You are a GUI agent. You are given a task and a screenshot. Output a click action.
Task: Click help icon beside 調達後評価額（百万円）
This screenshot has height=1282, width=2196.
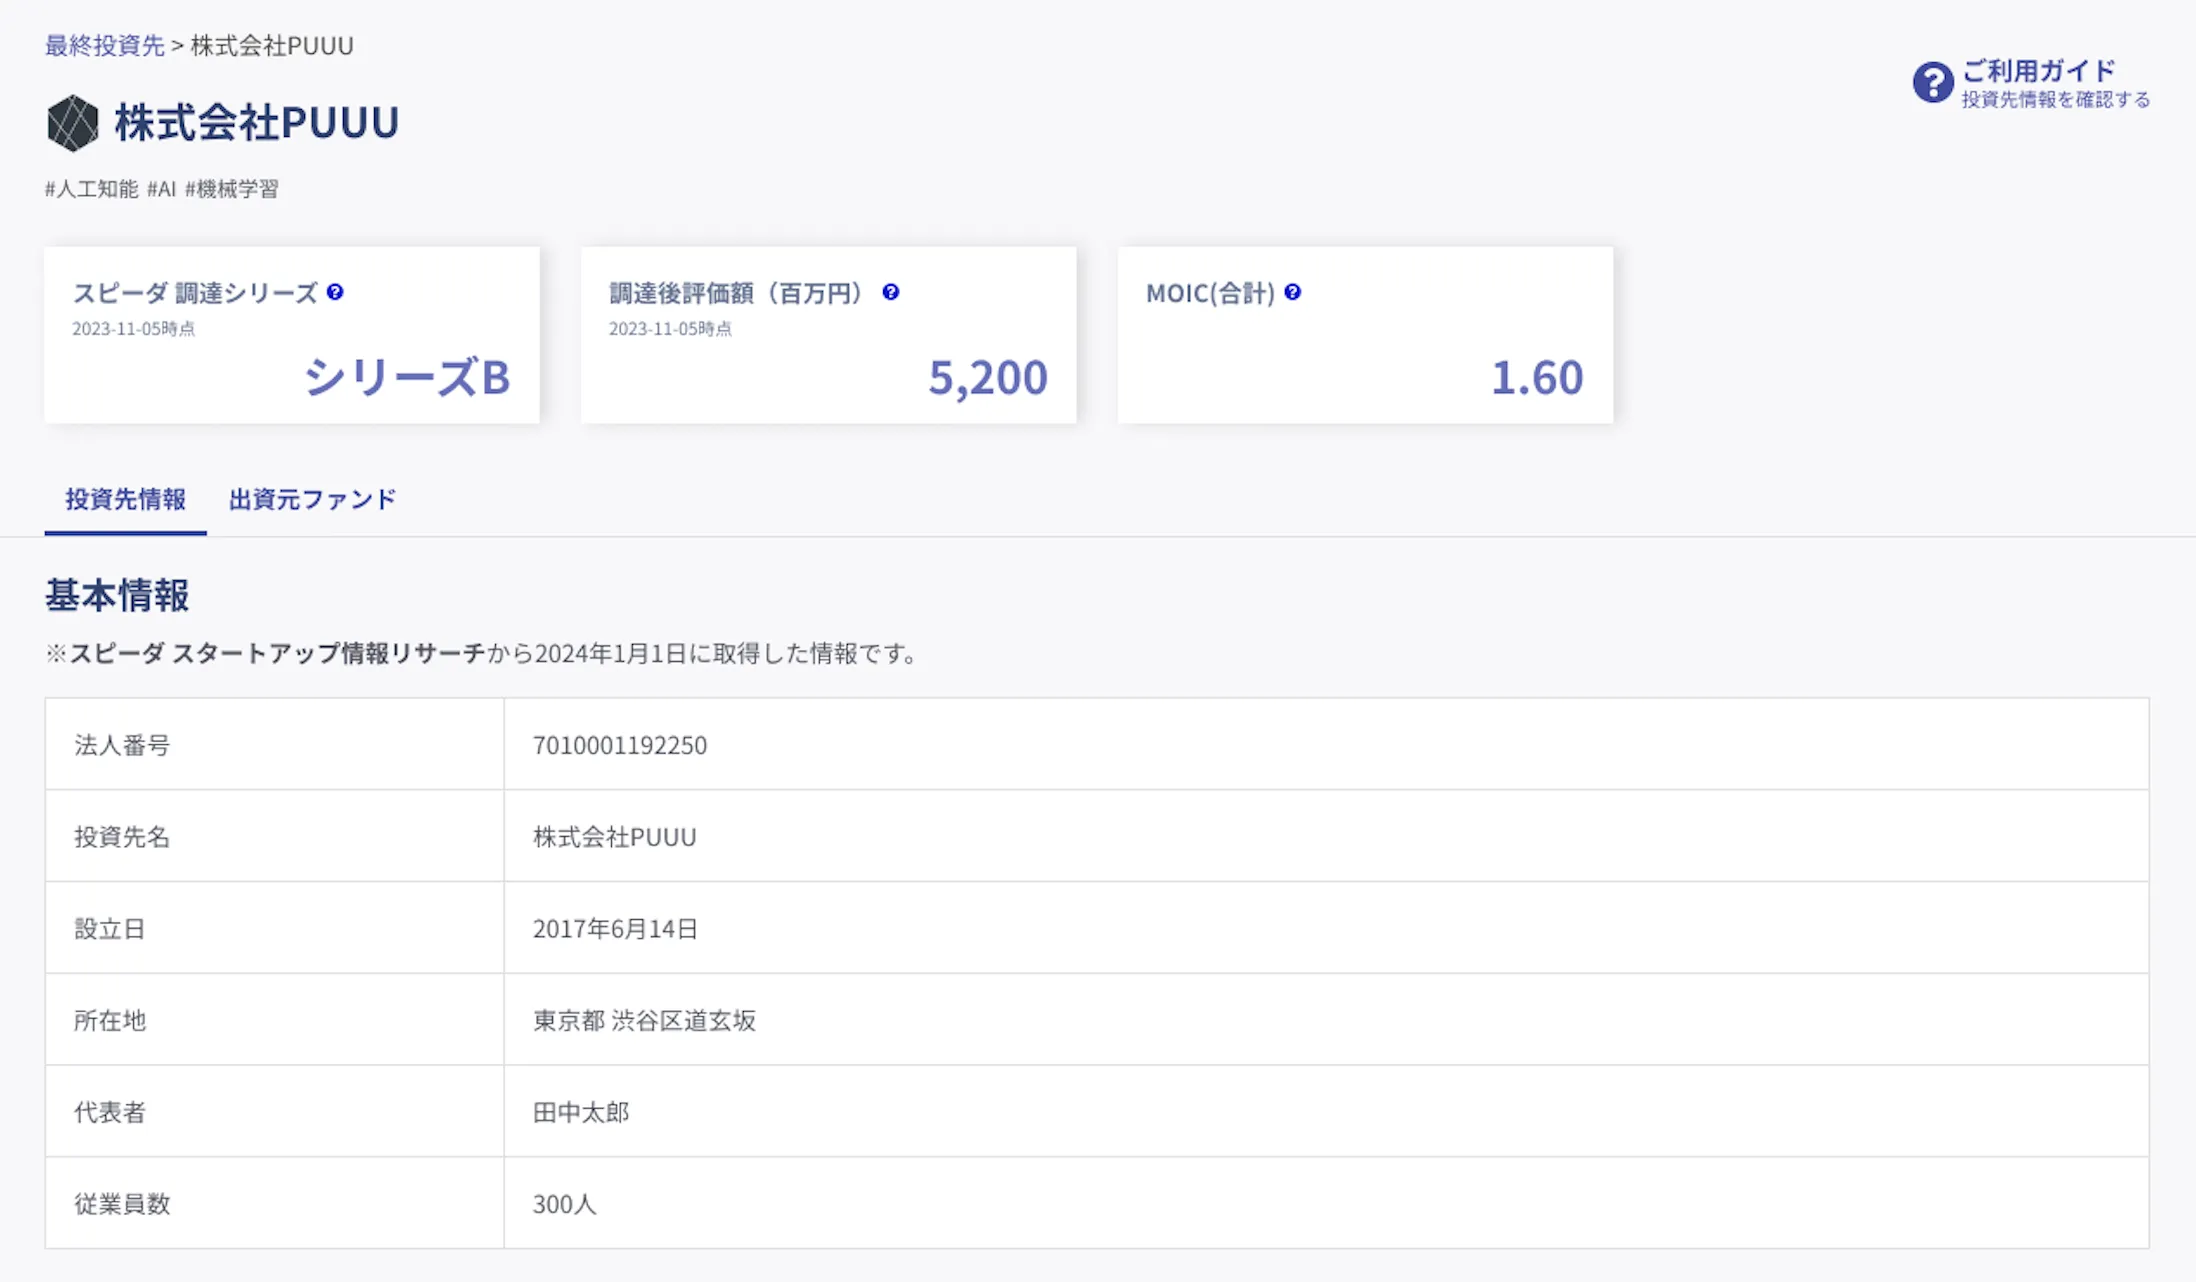[890, 292]
